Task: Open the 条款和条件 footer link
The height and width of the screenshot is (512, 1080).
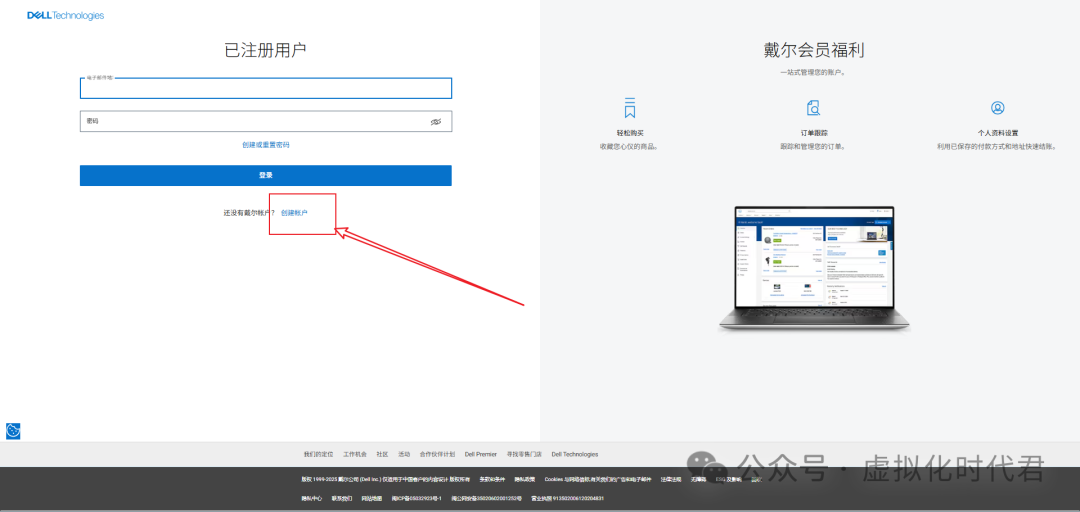Action: [x=492, y=480]
